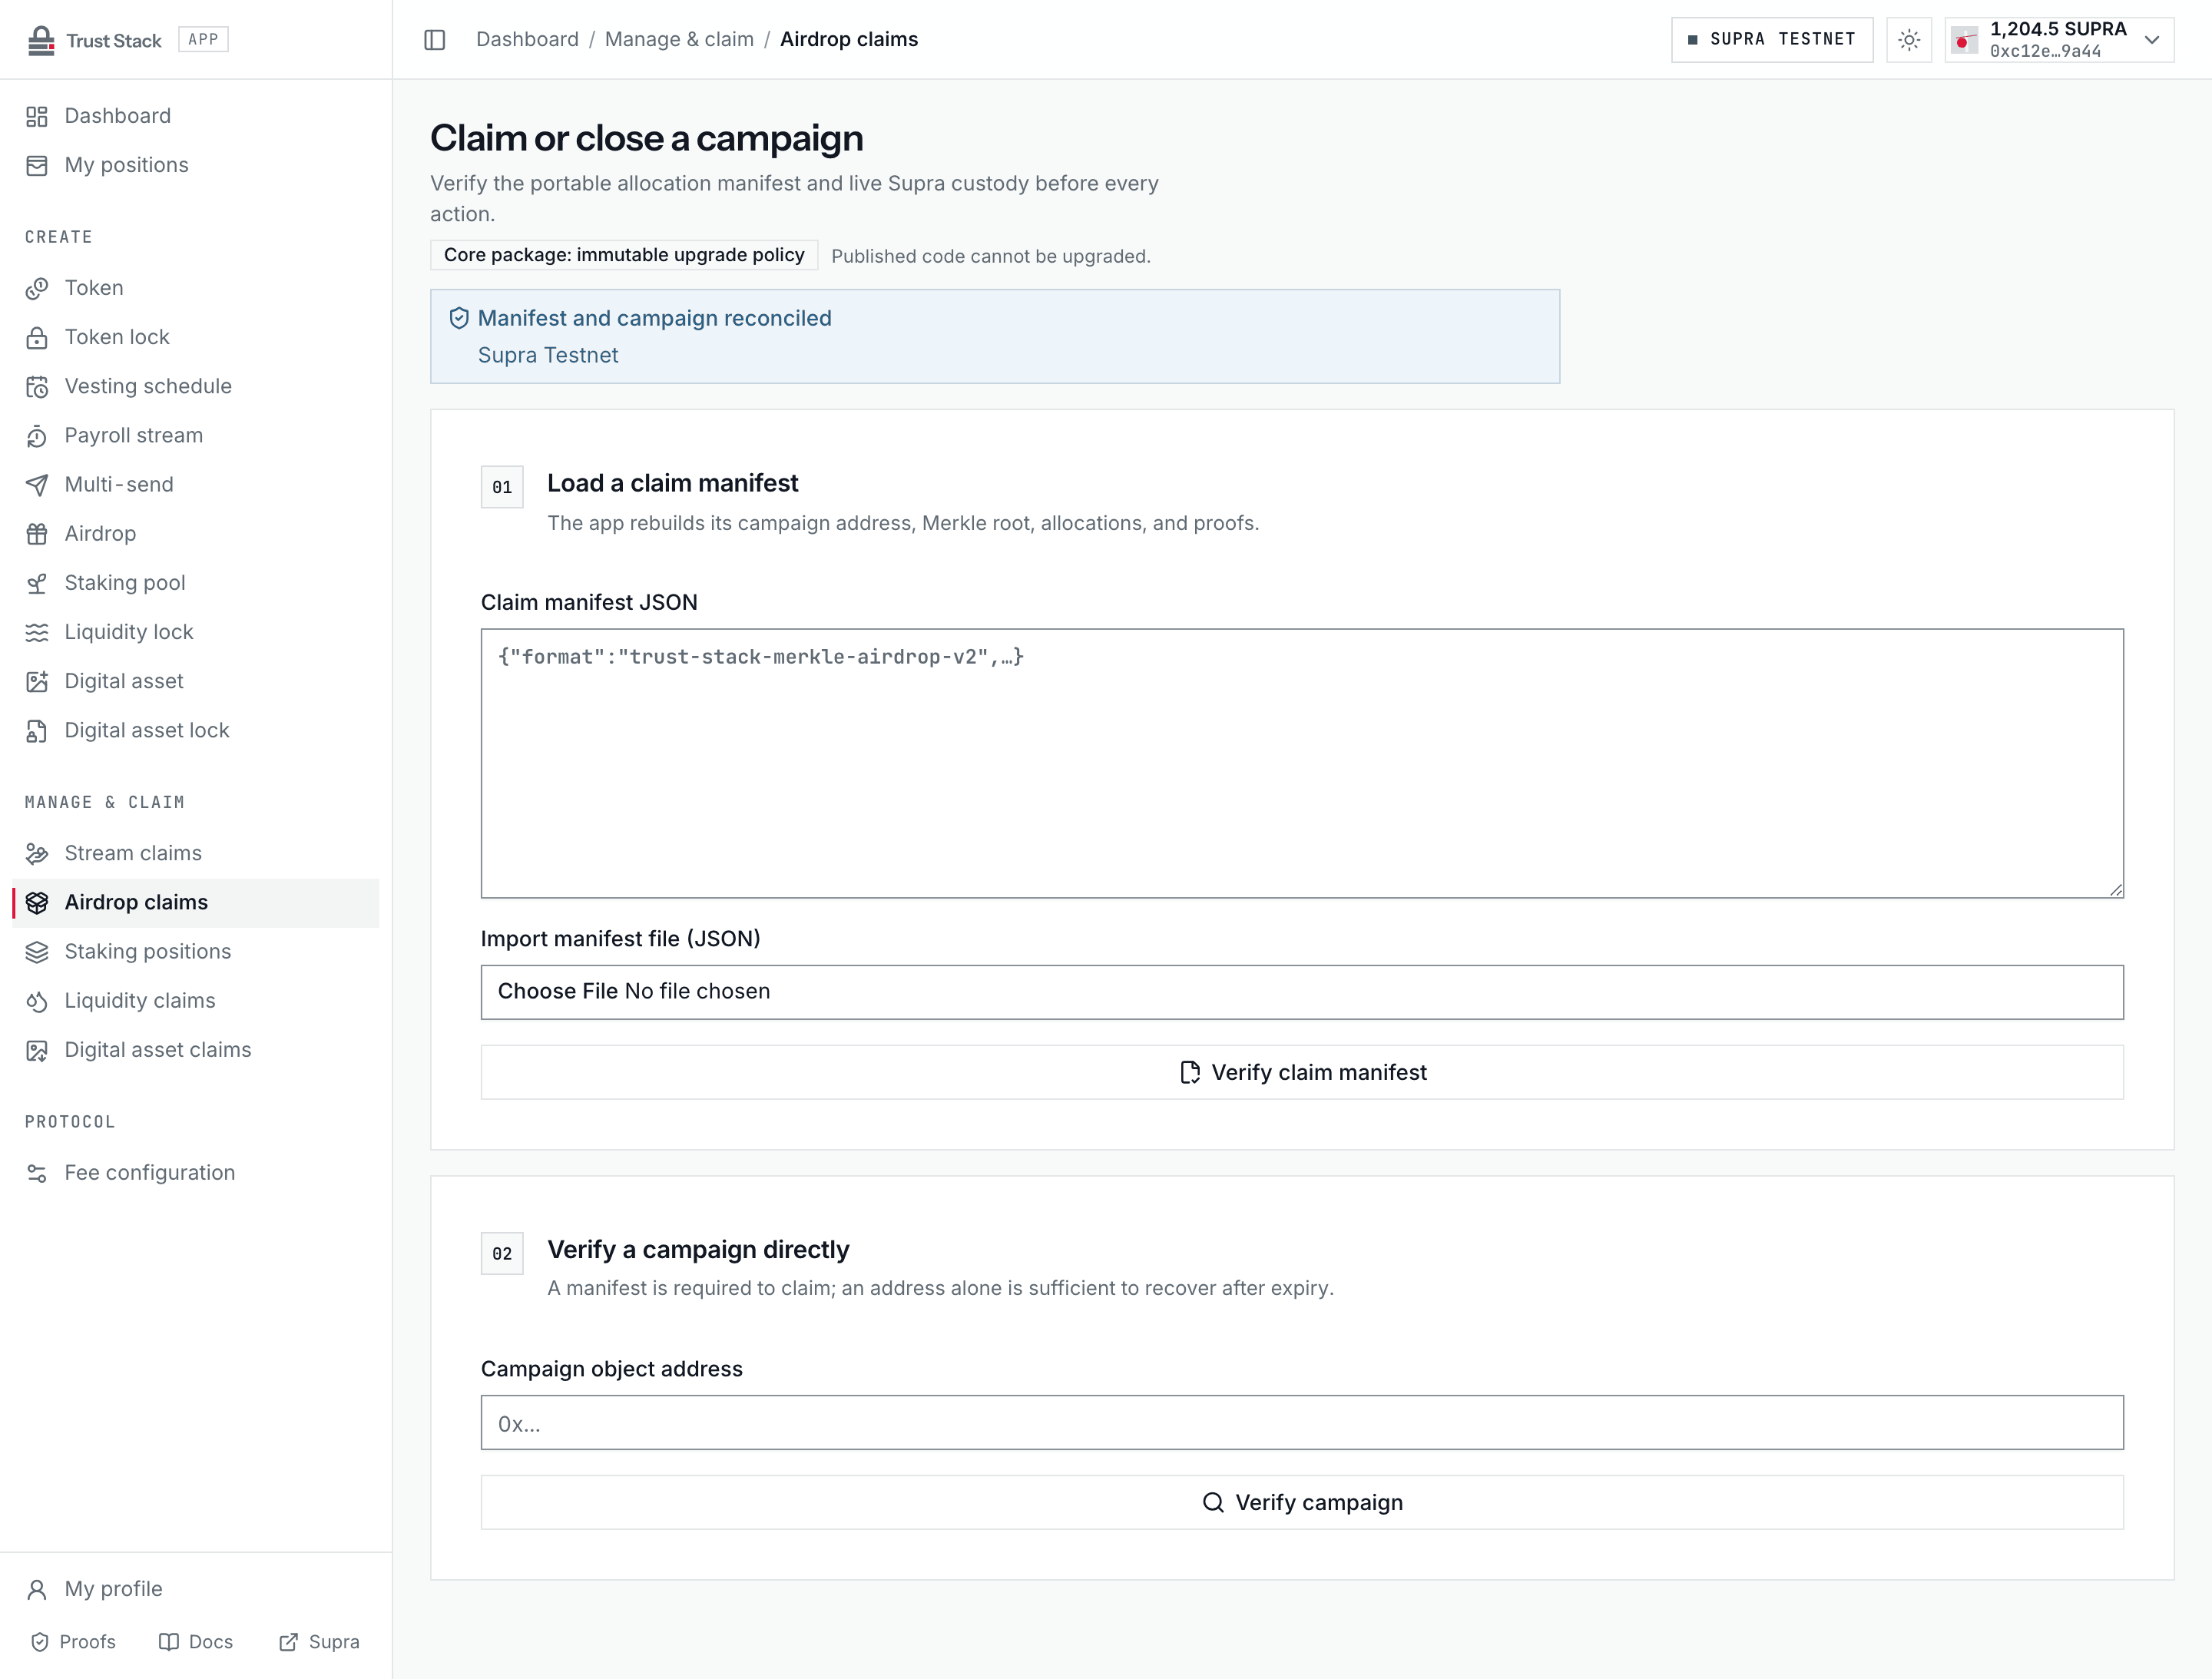The height and width of the screenshot is (1679, 2212).
Task: Focus the Claim manifest JSON textarea
Action: (1302, 763)
